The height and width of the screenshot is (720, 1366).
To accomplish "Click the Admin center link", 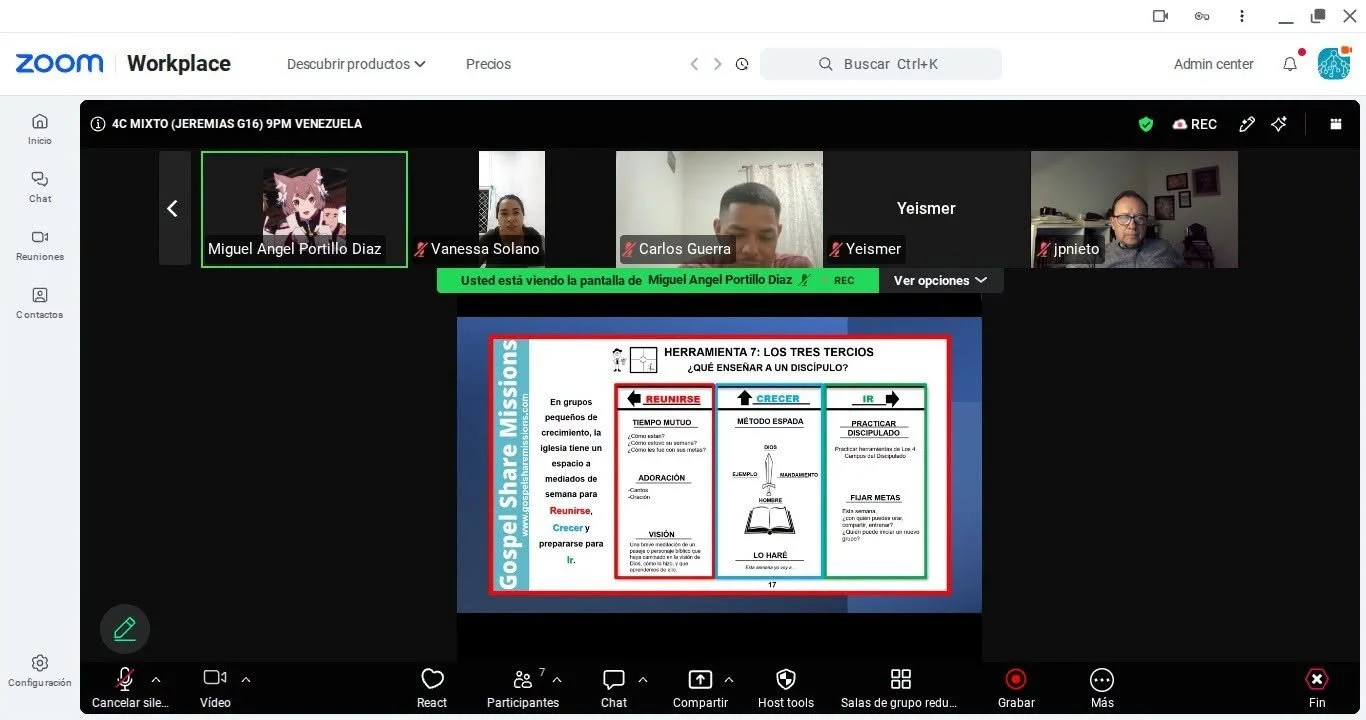I will (1214, 64).
